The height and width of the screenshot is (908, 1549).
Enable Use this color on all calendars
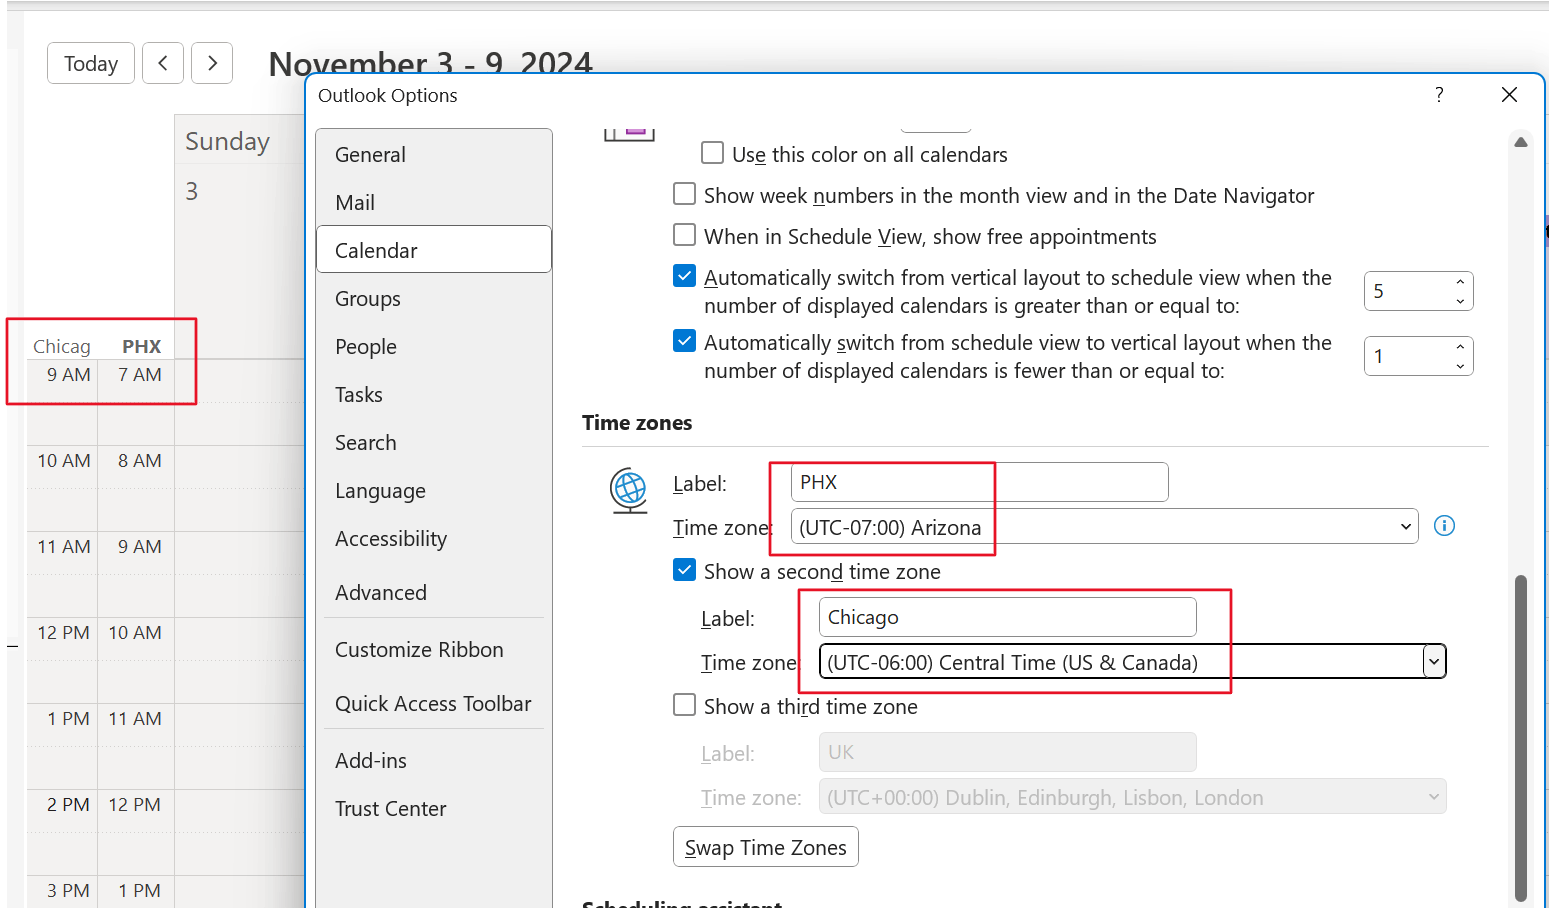click(713, 153)
